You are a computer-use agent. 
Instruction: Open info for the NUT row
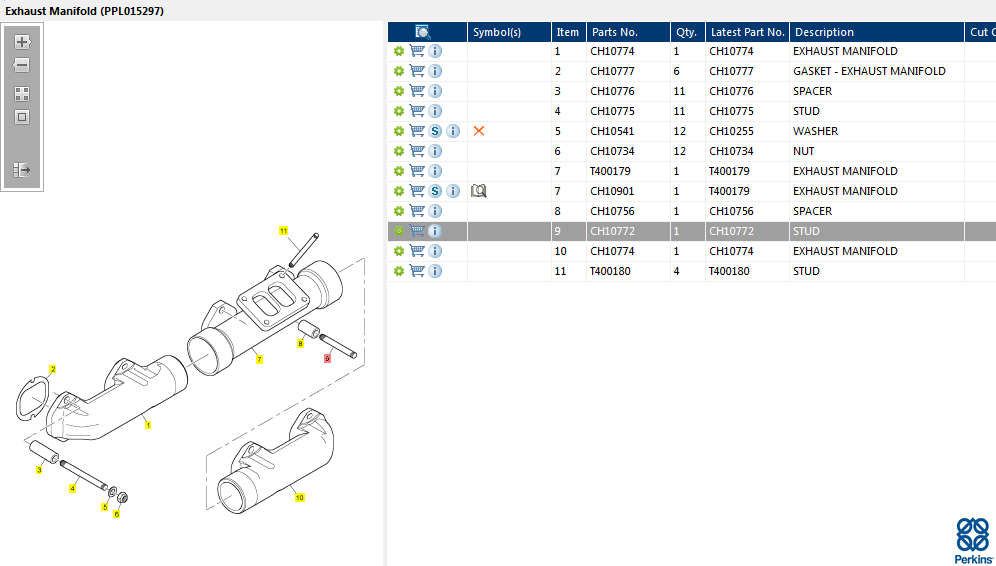[435, 151]
